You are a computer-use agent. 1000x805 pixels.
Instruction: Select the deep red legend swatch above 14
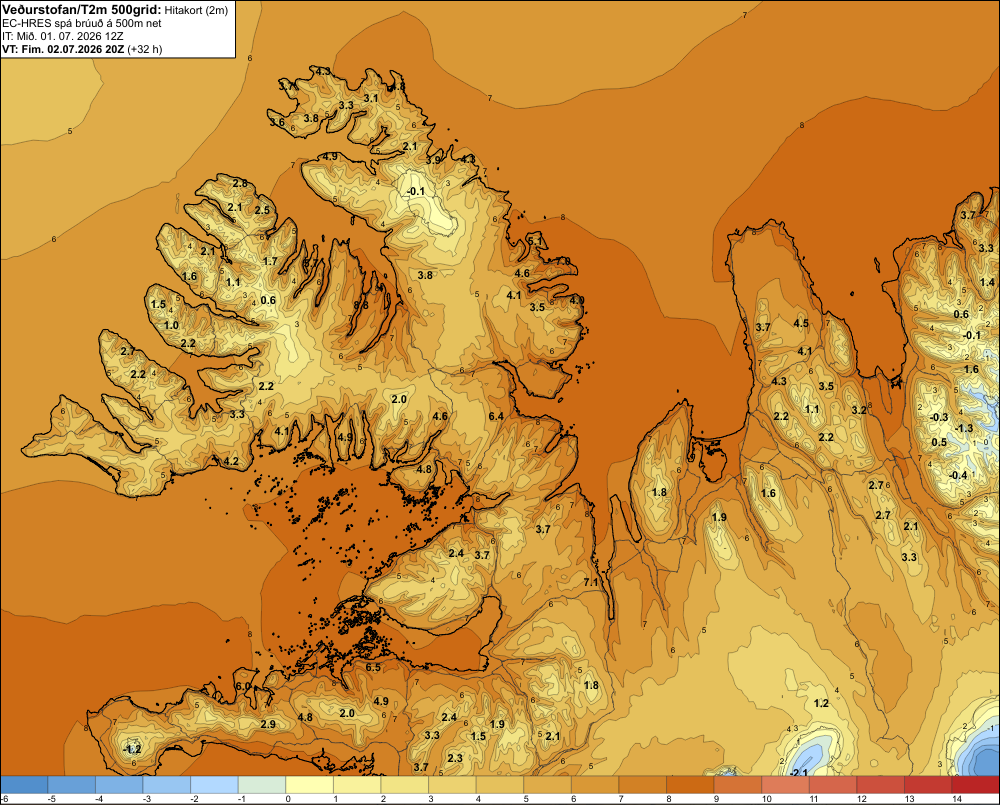tap(976, 785)
